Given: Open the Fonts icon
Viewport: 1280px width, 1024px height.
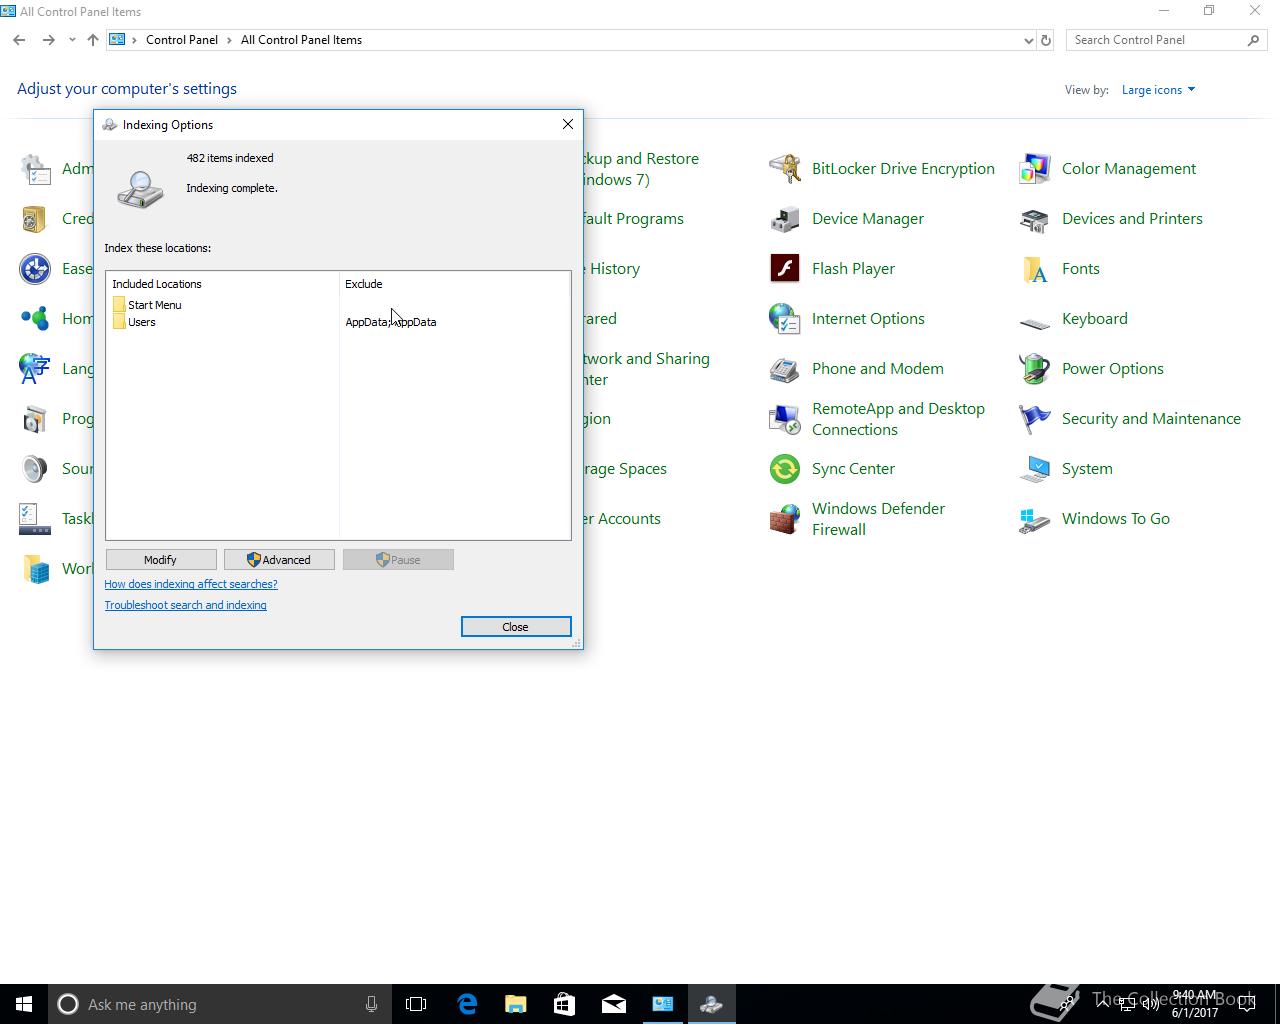Looking at the screenshot, I should [x=1035, y=269].
